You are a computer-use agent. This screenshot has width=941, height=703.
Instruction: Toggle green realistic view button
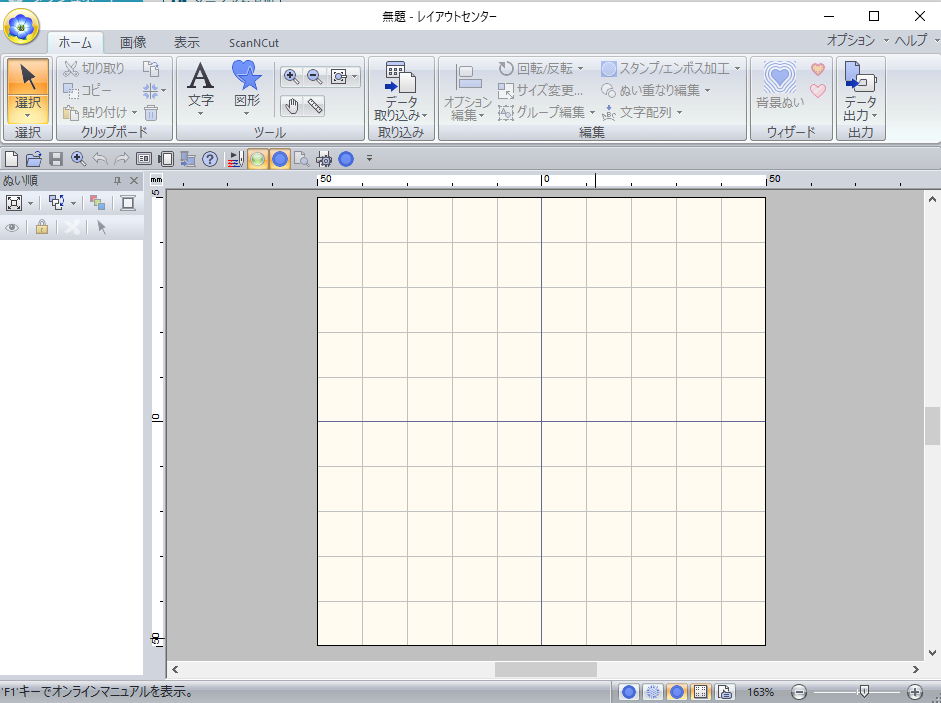(257, 158)
